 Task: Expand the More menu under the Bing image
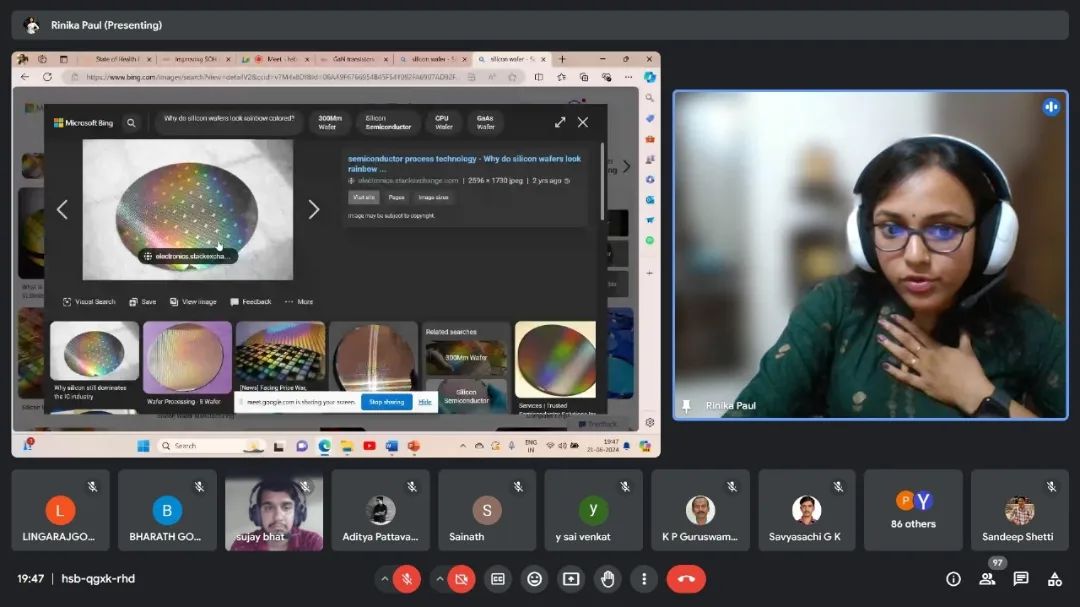[299, 302]
